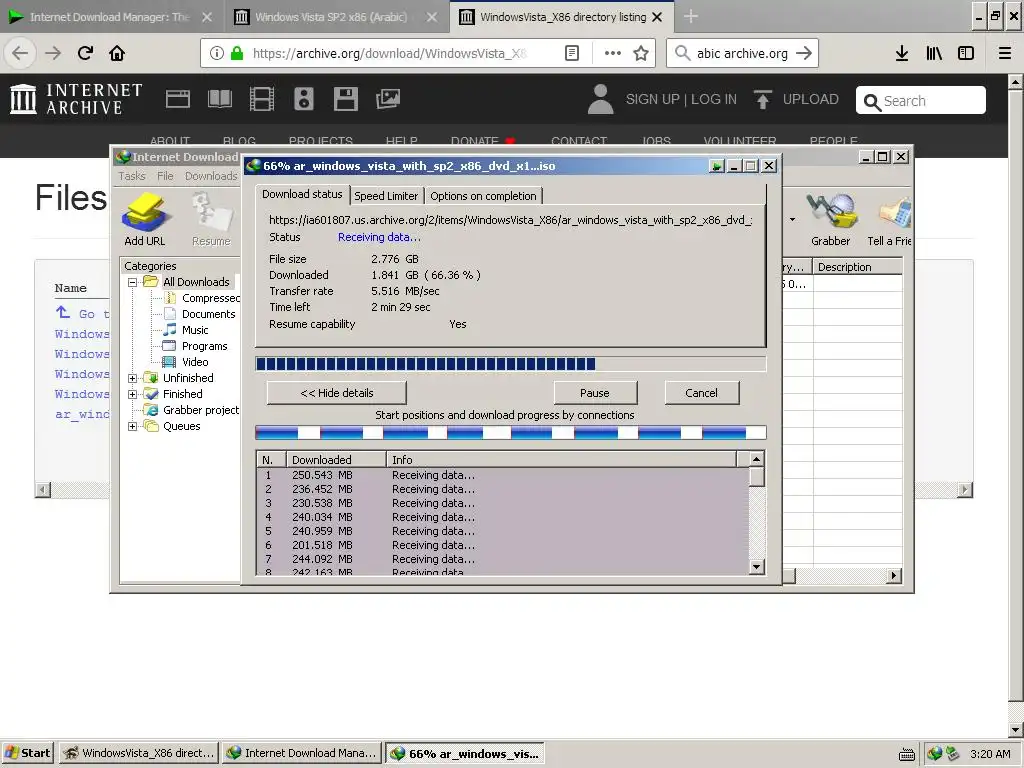
Task: Expand the Finished category
Action: [x=133, y=394]
